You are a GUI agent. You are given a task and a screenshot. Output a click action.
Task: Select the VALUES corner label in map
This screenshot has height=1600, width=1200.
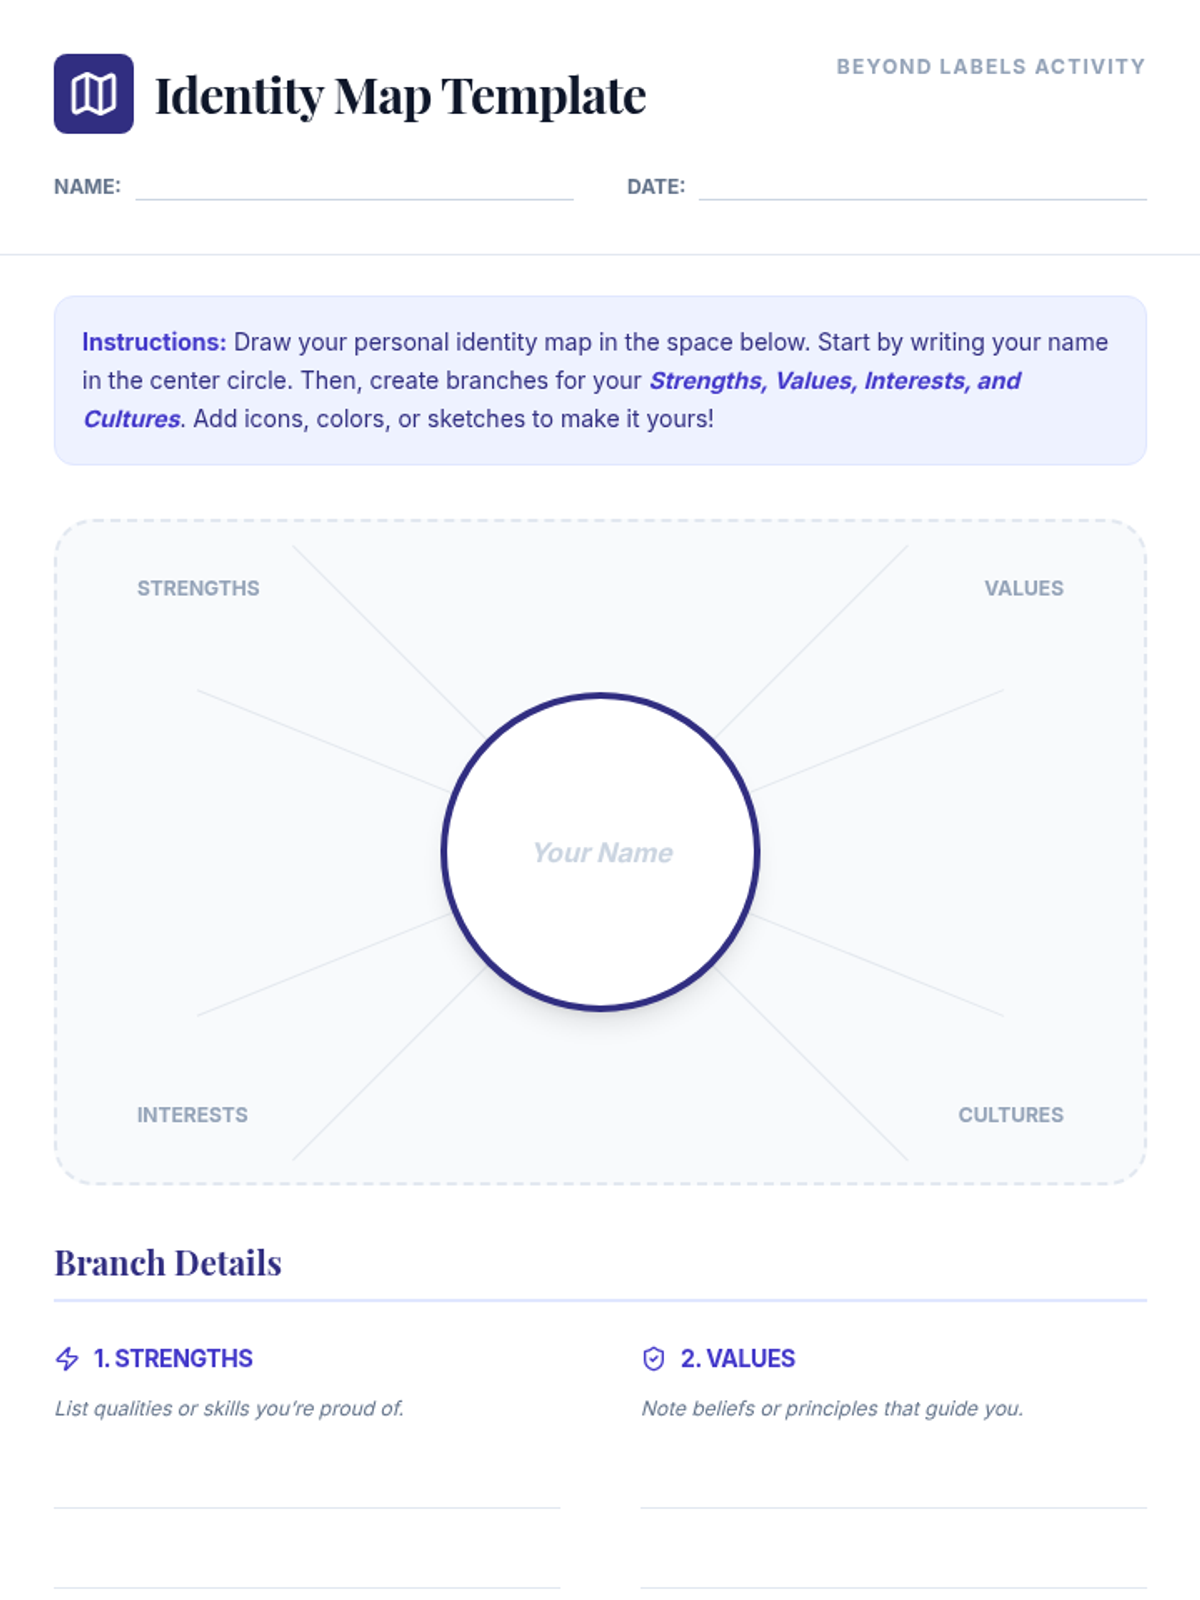click(1023, 588)
